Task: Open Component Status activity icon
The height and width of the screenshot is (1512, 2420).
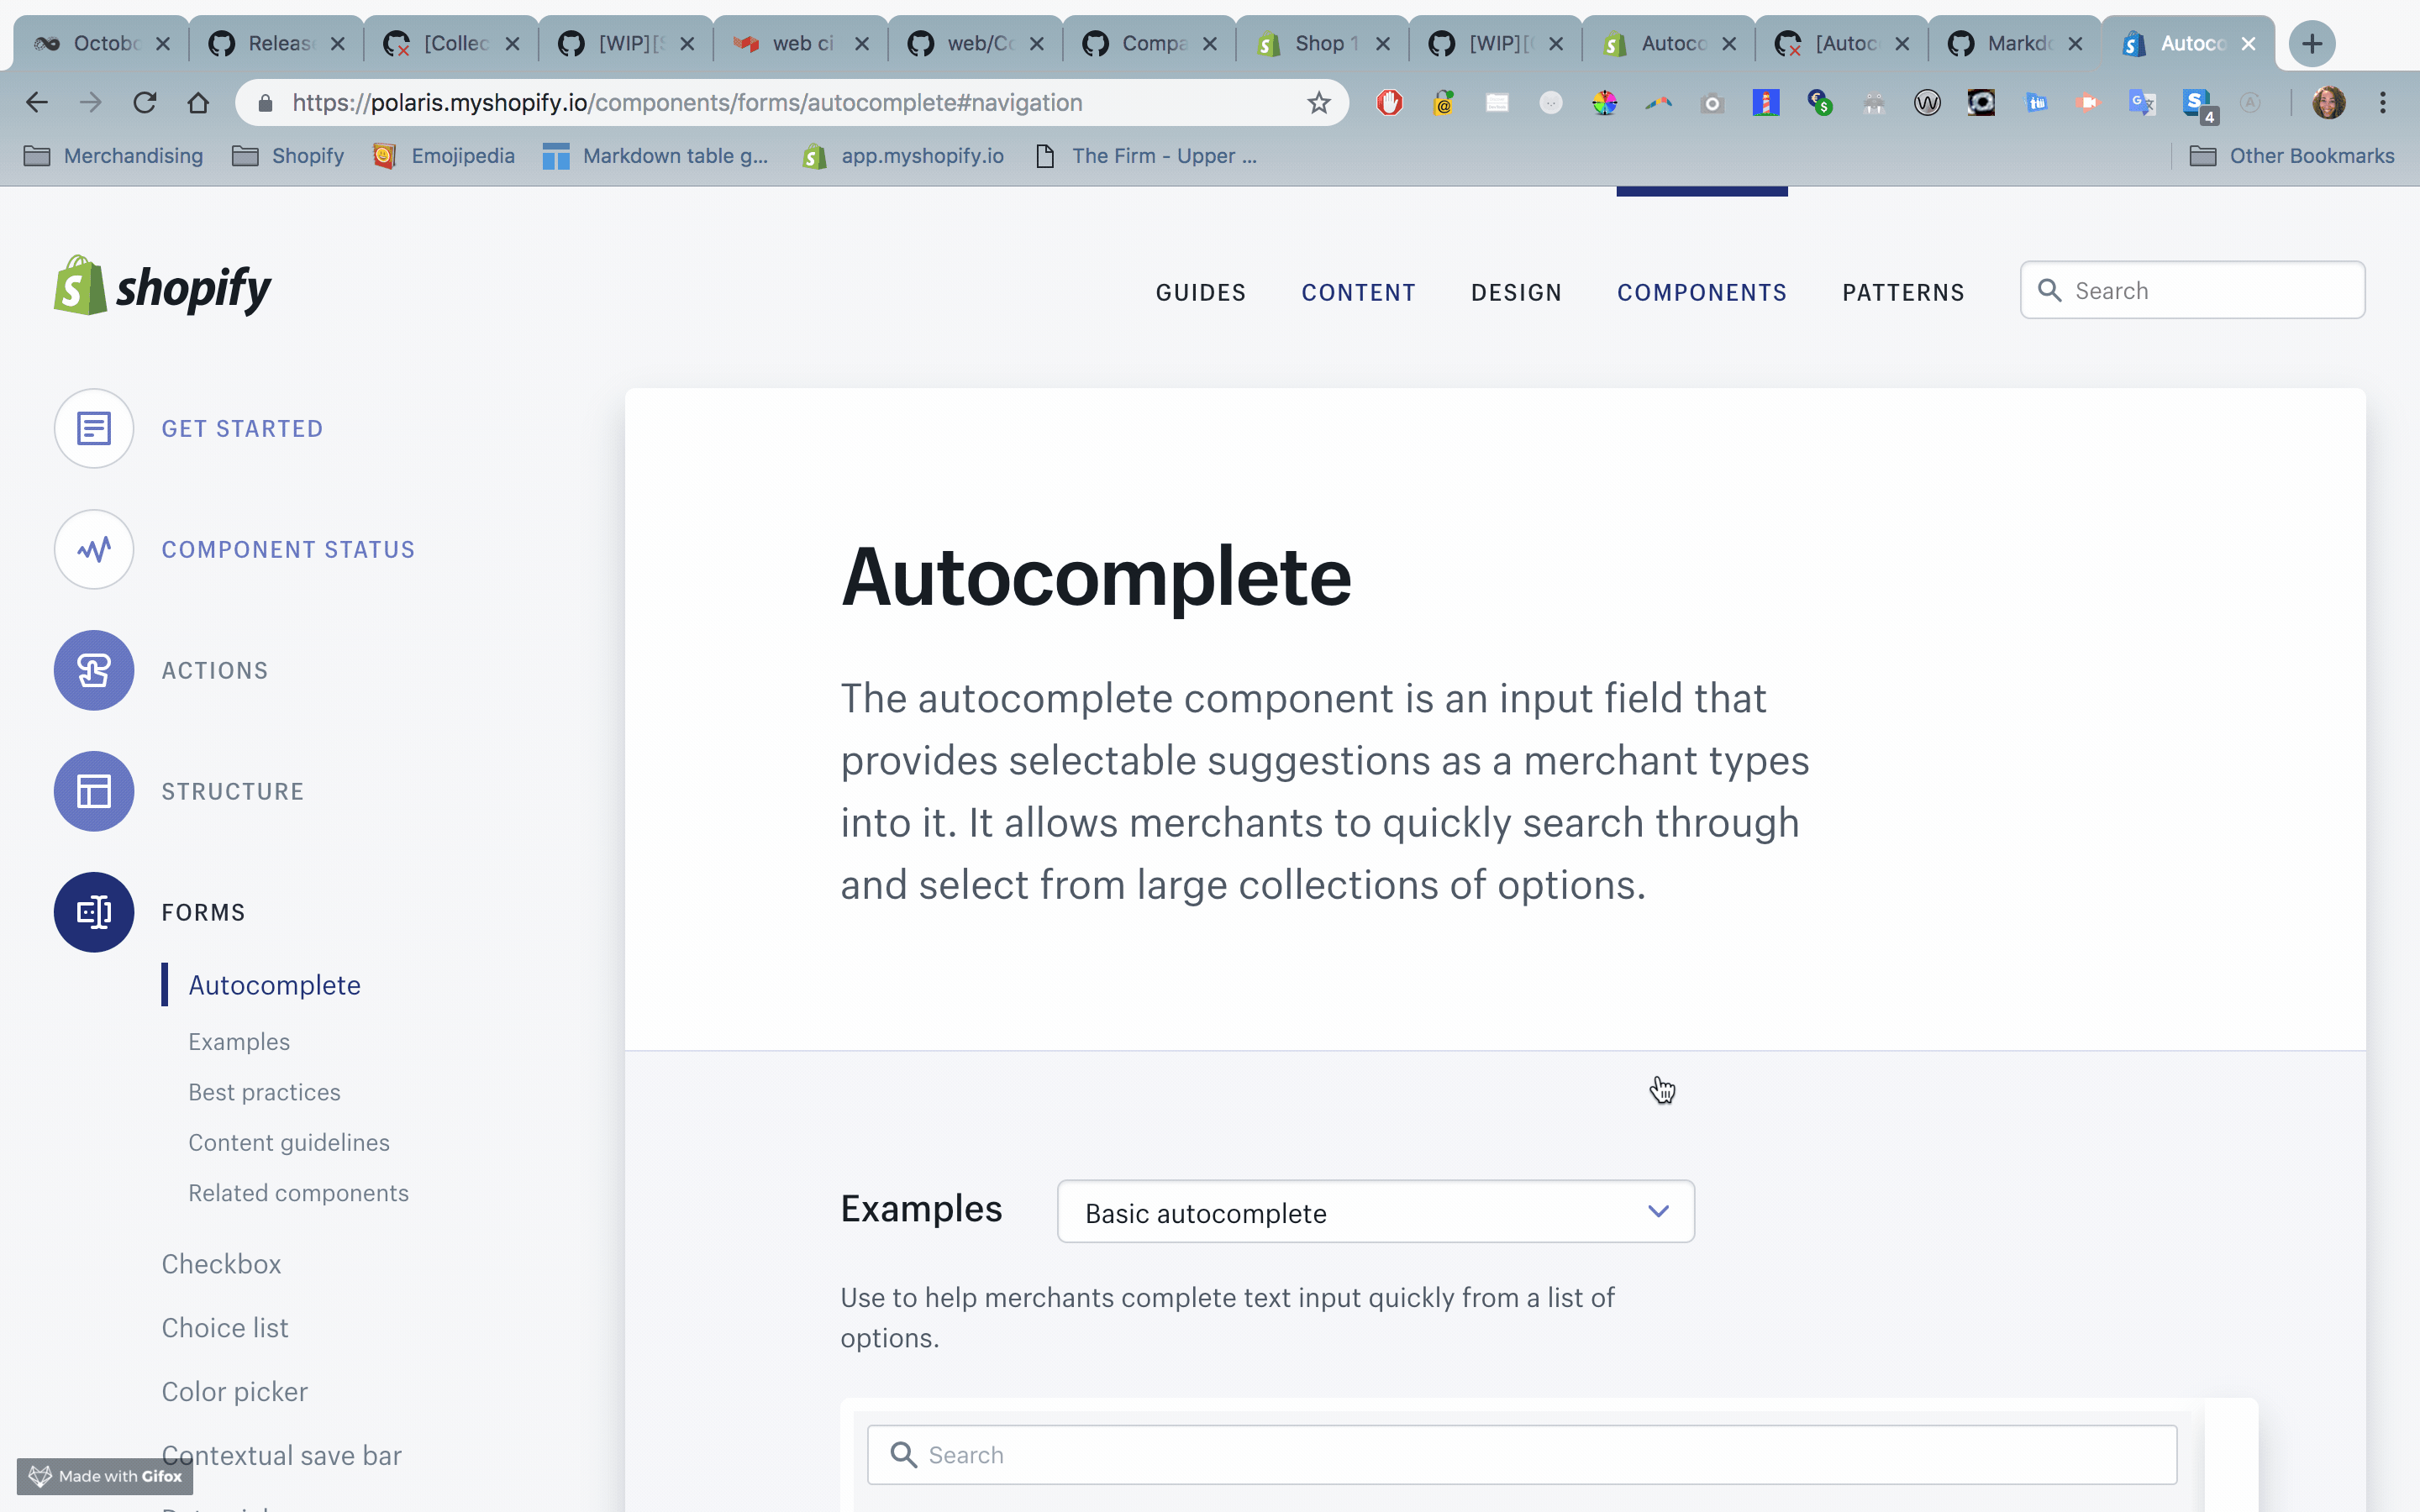Action: pos(94,550)
